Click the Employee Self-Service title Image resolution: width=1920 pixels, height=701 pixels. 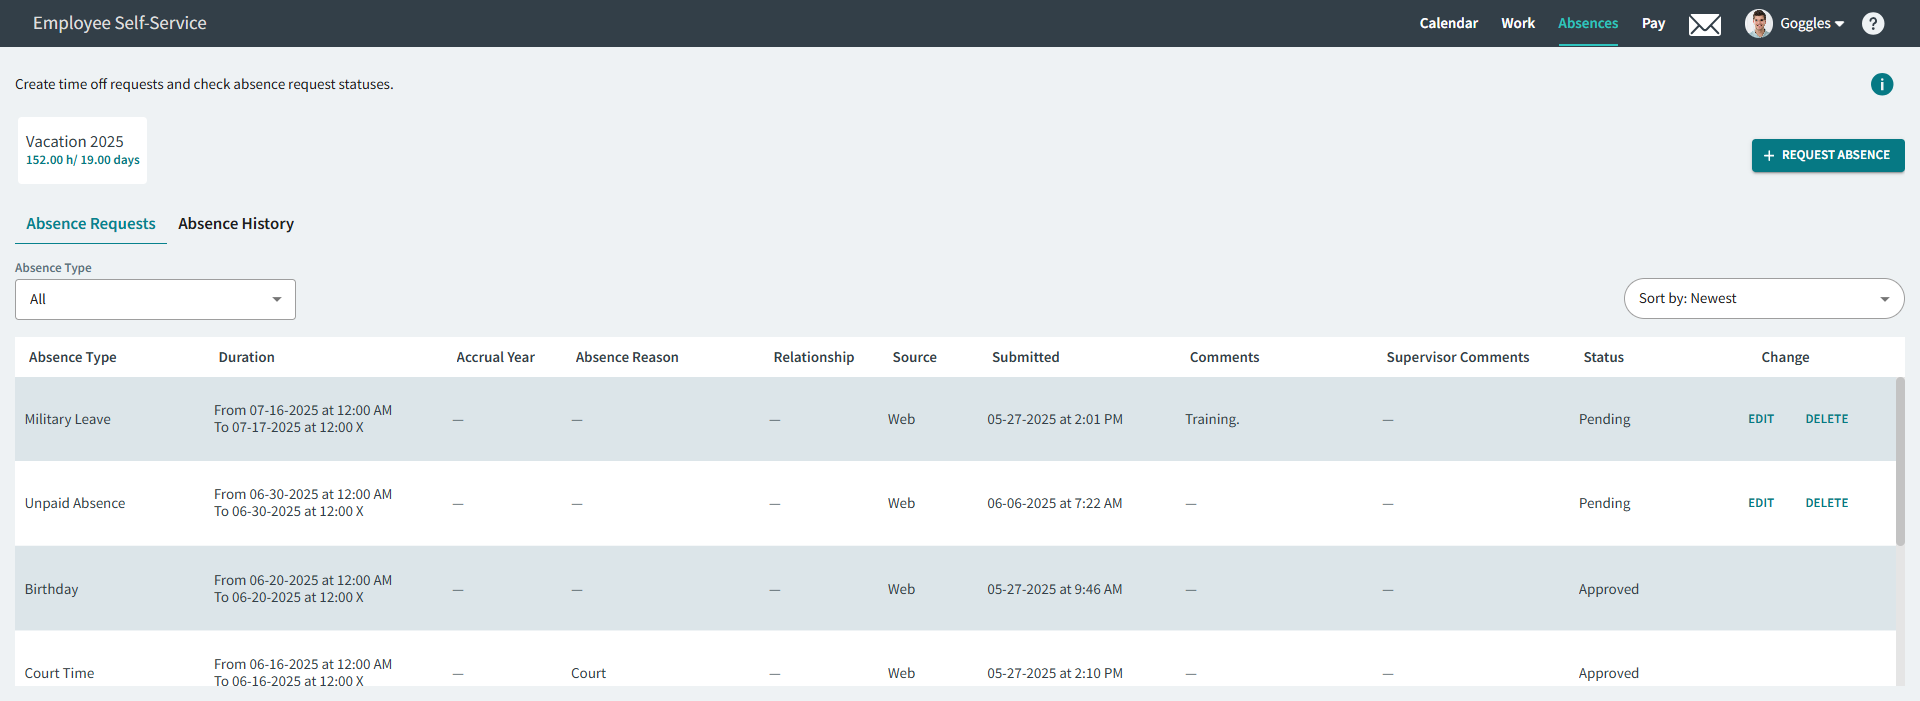(120, 23)
